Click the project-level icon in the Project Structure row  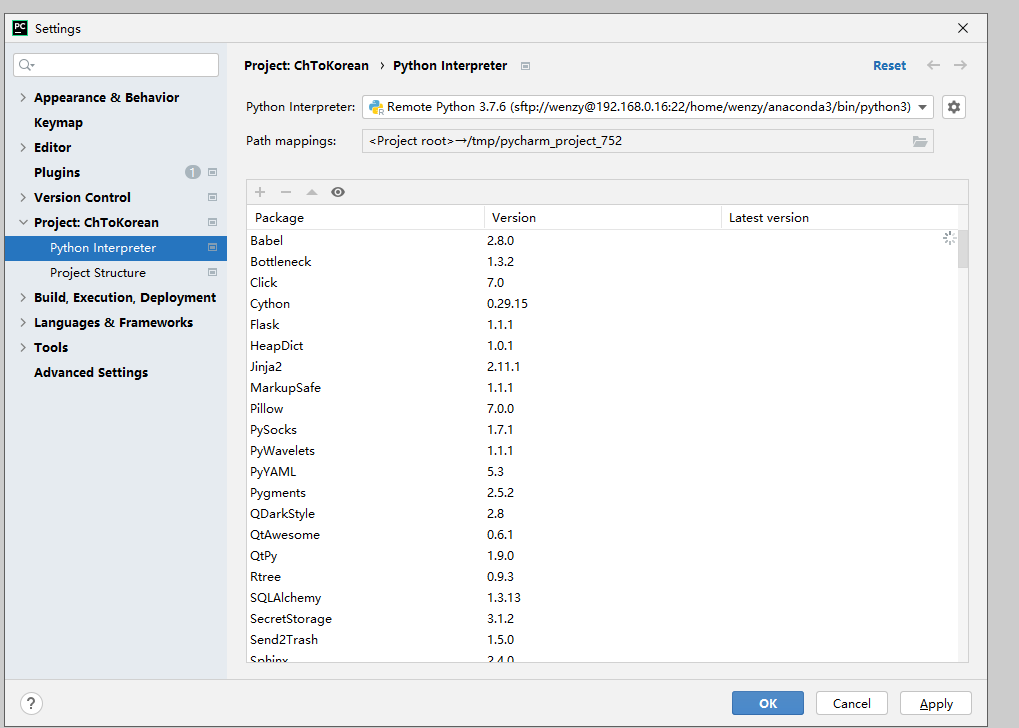tap(212, 272)
